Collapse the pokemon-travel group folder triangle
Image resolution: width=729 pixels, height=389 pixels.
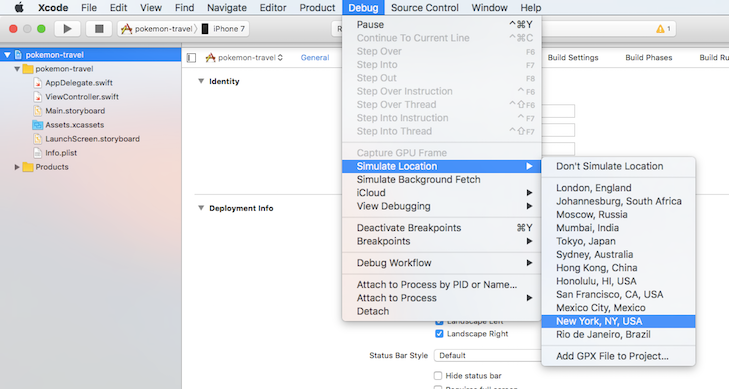(17, 69)
